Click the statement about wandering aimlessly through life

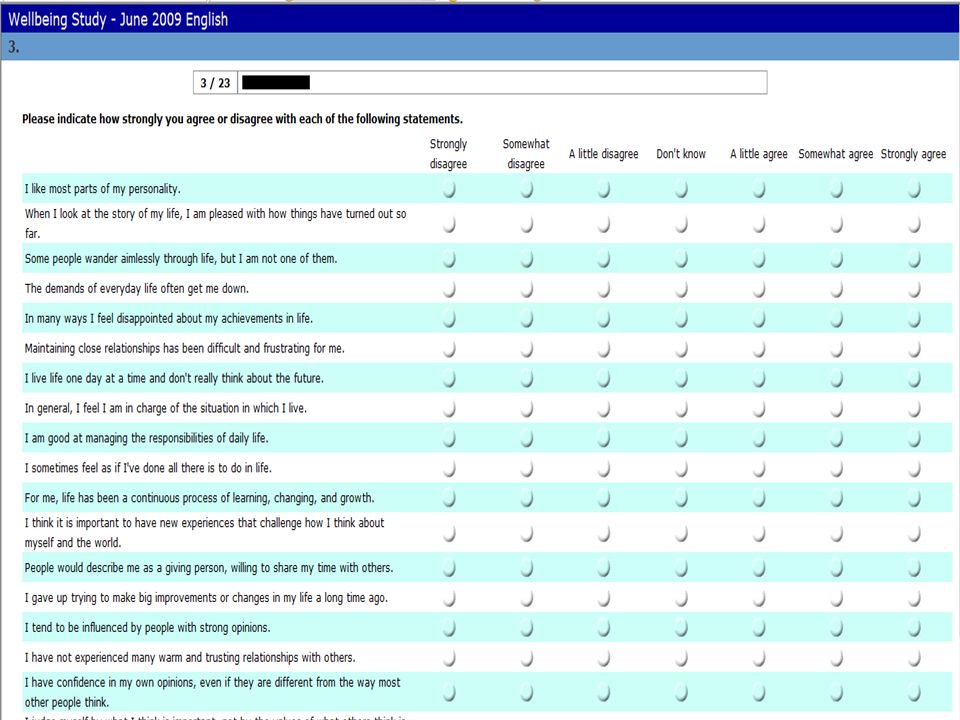click(181, 258)
